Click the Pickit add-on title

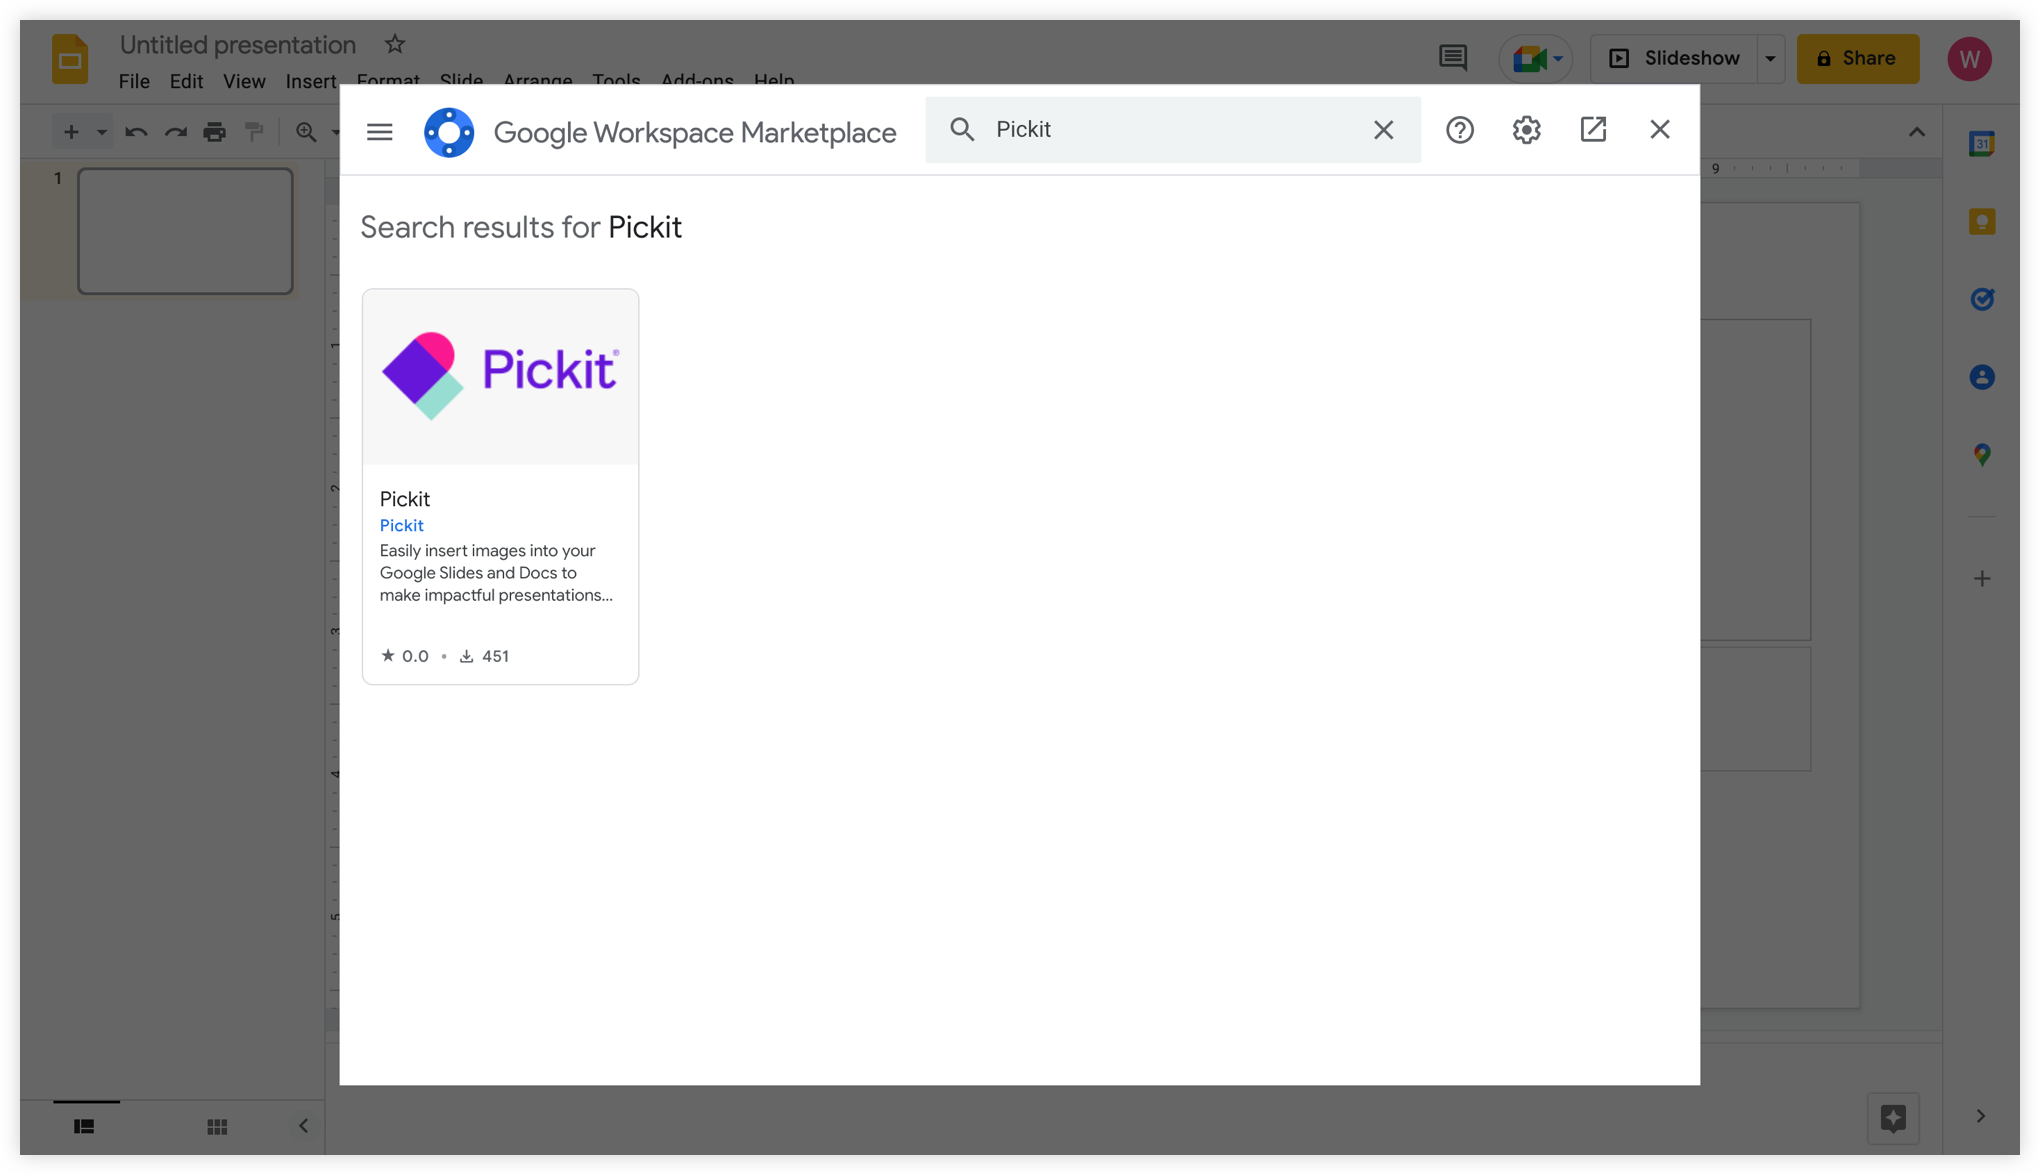point(404,499)
